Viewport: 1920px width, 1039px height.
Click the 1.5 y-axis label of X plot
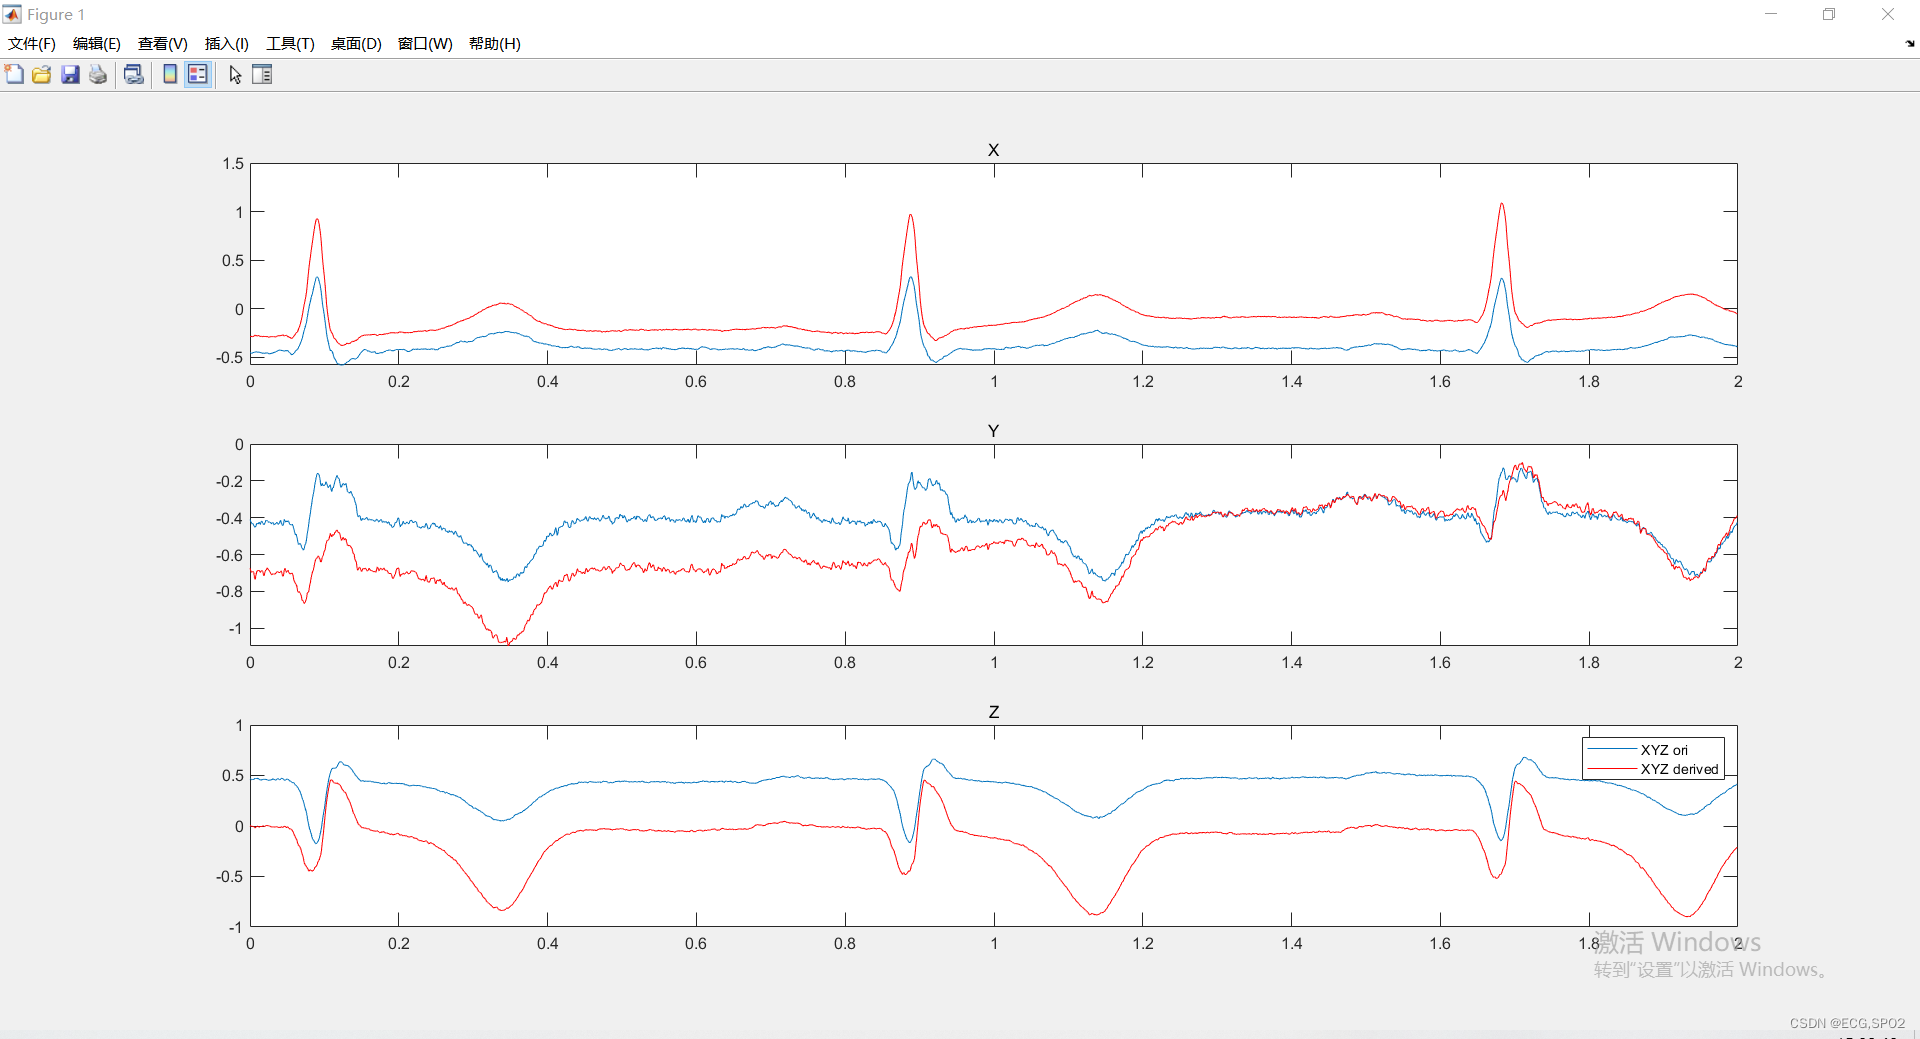click(233, 163)
